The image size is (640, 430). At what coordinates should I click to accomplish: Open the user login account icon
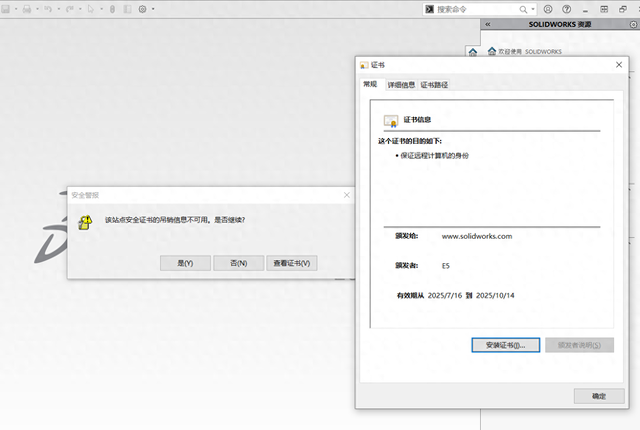coord(548,9)
